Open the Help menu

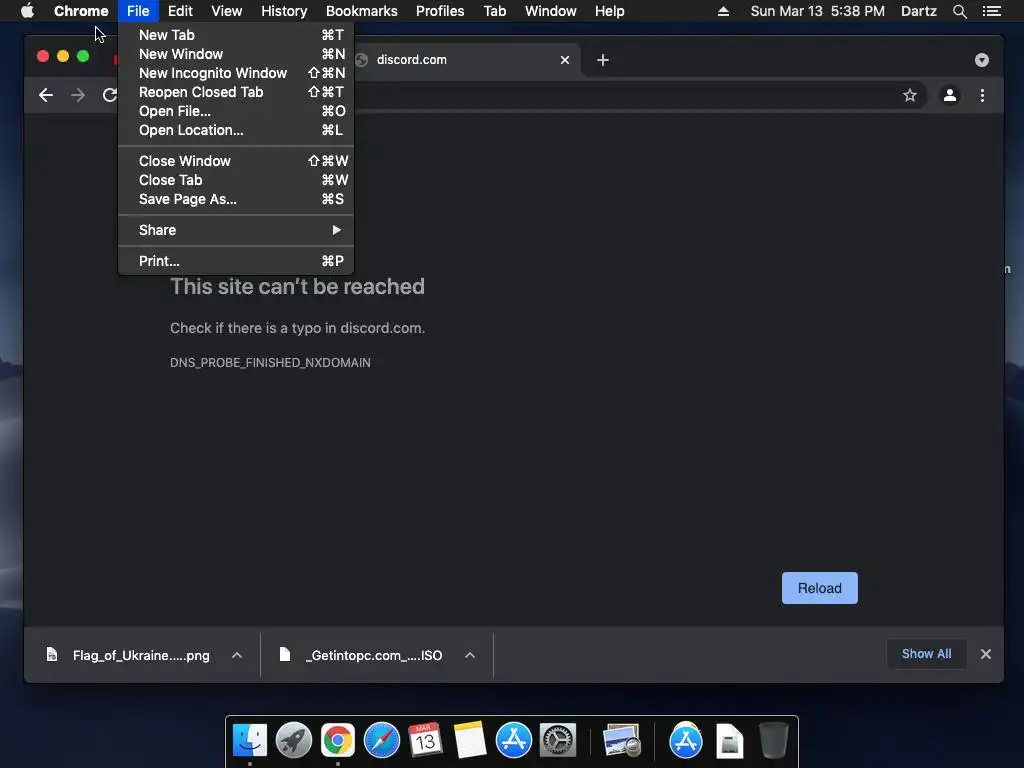point(609,11)
